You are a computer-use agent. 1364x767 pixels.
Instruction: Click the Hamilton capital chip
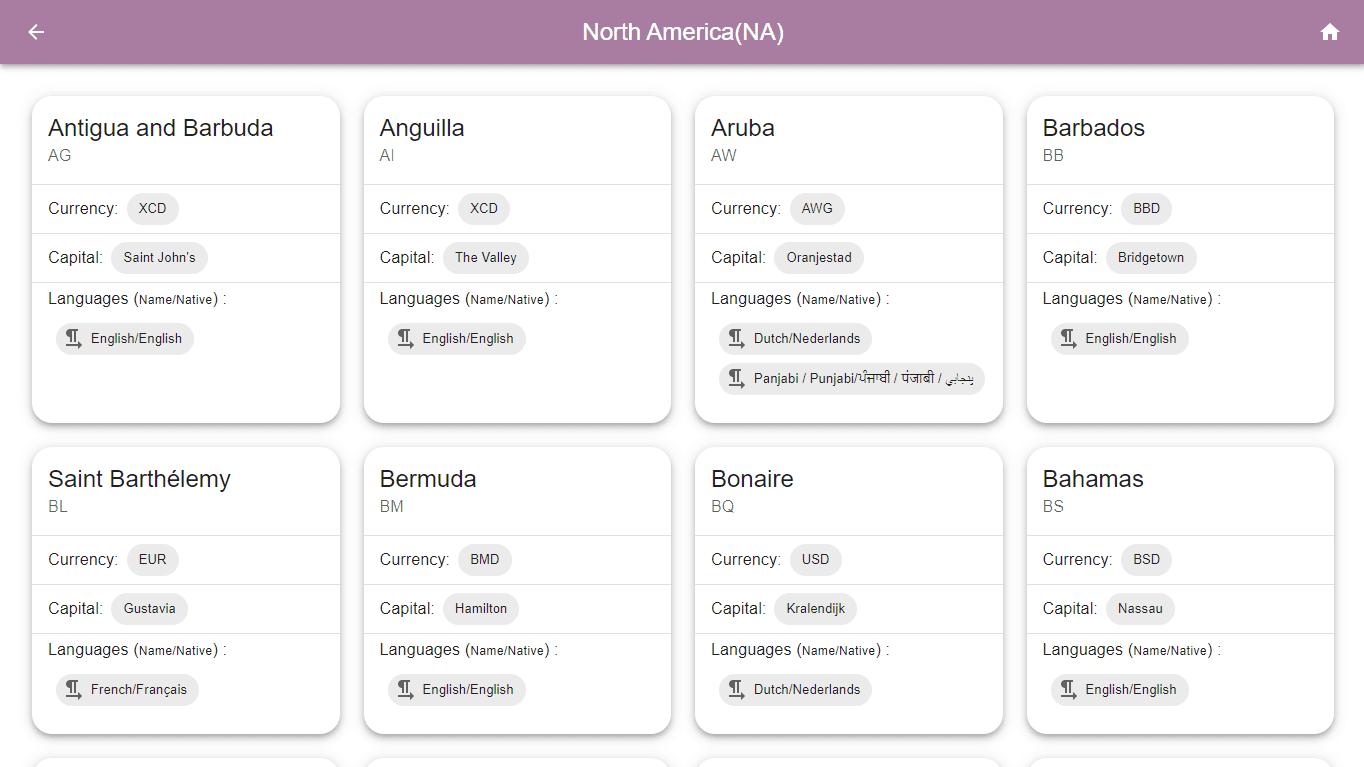point(481,608)
